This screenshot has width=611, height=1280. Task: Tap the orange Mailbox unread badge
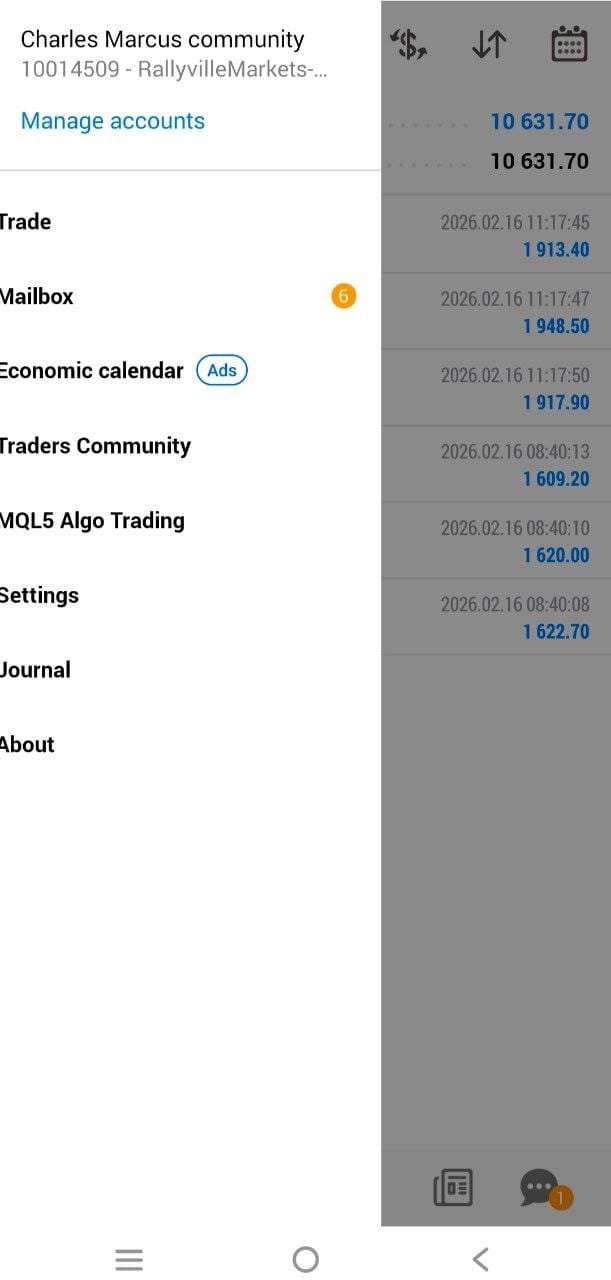coord(343,296)
